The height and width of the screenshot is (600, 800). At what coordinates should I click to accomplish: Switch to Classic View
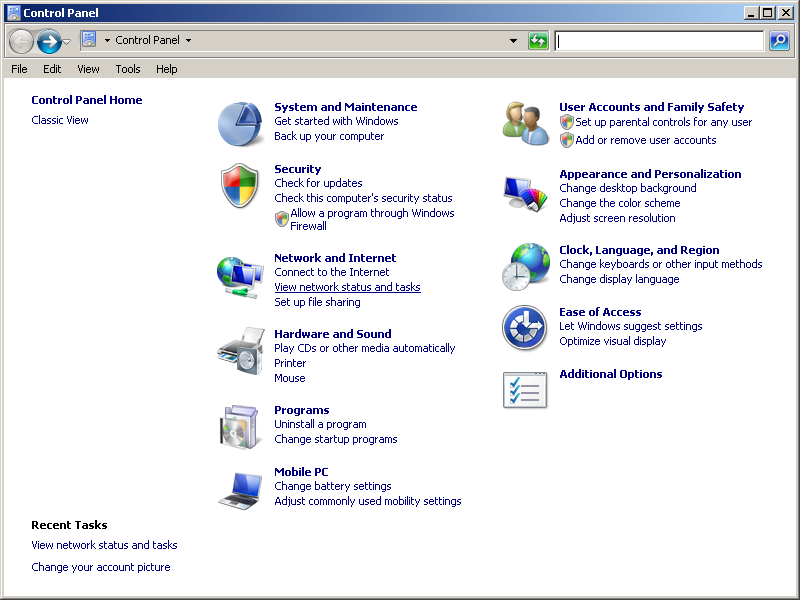(60, 120)
